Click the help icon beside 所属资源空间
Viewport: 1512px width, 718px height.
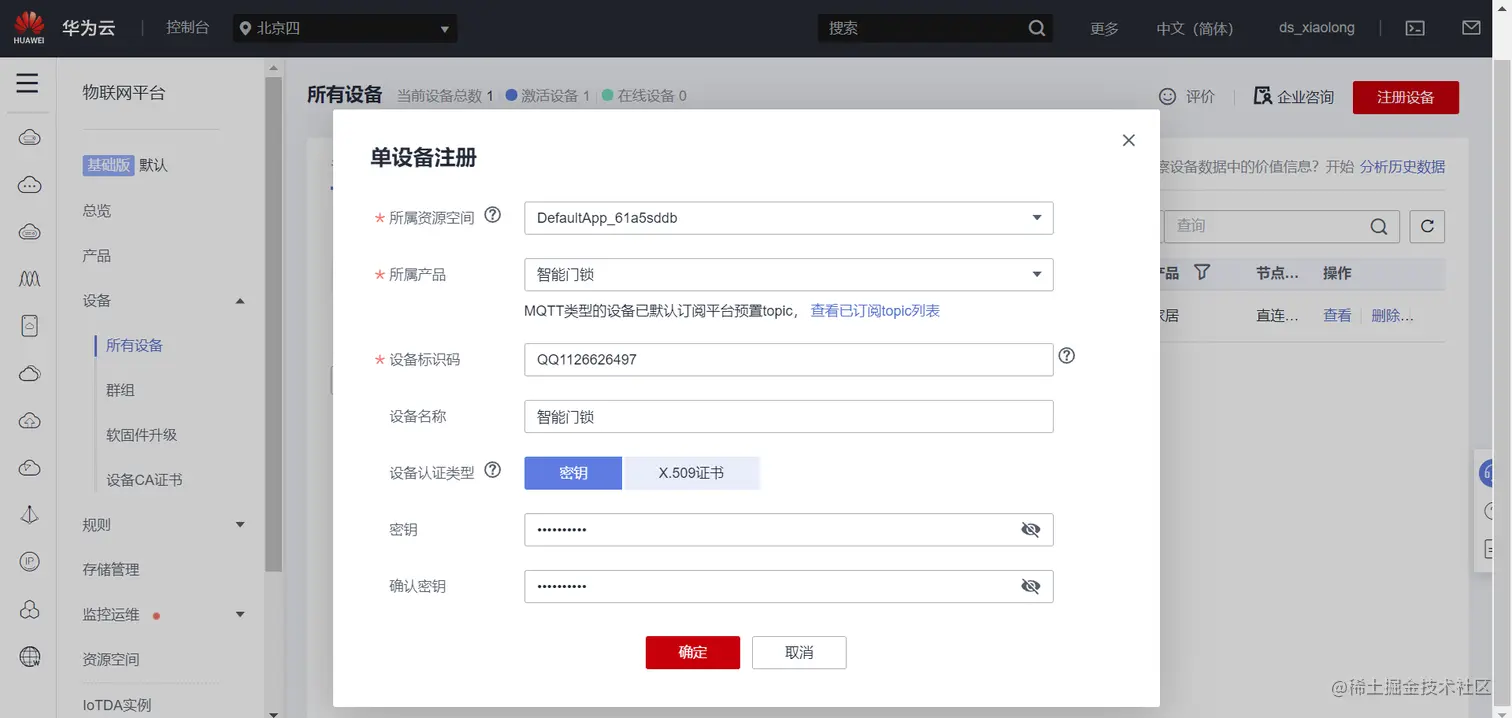[x=492, y=215]
